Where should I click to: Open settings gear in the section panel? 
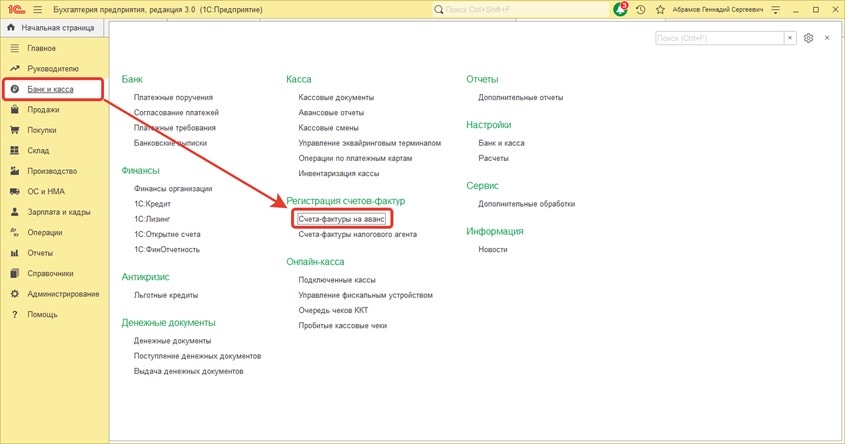tap(808, 38)
